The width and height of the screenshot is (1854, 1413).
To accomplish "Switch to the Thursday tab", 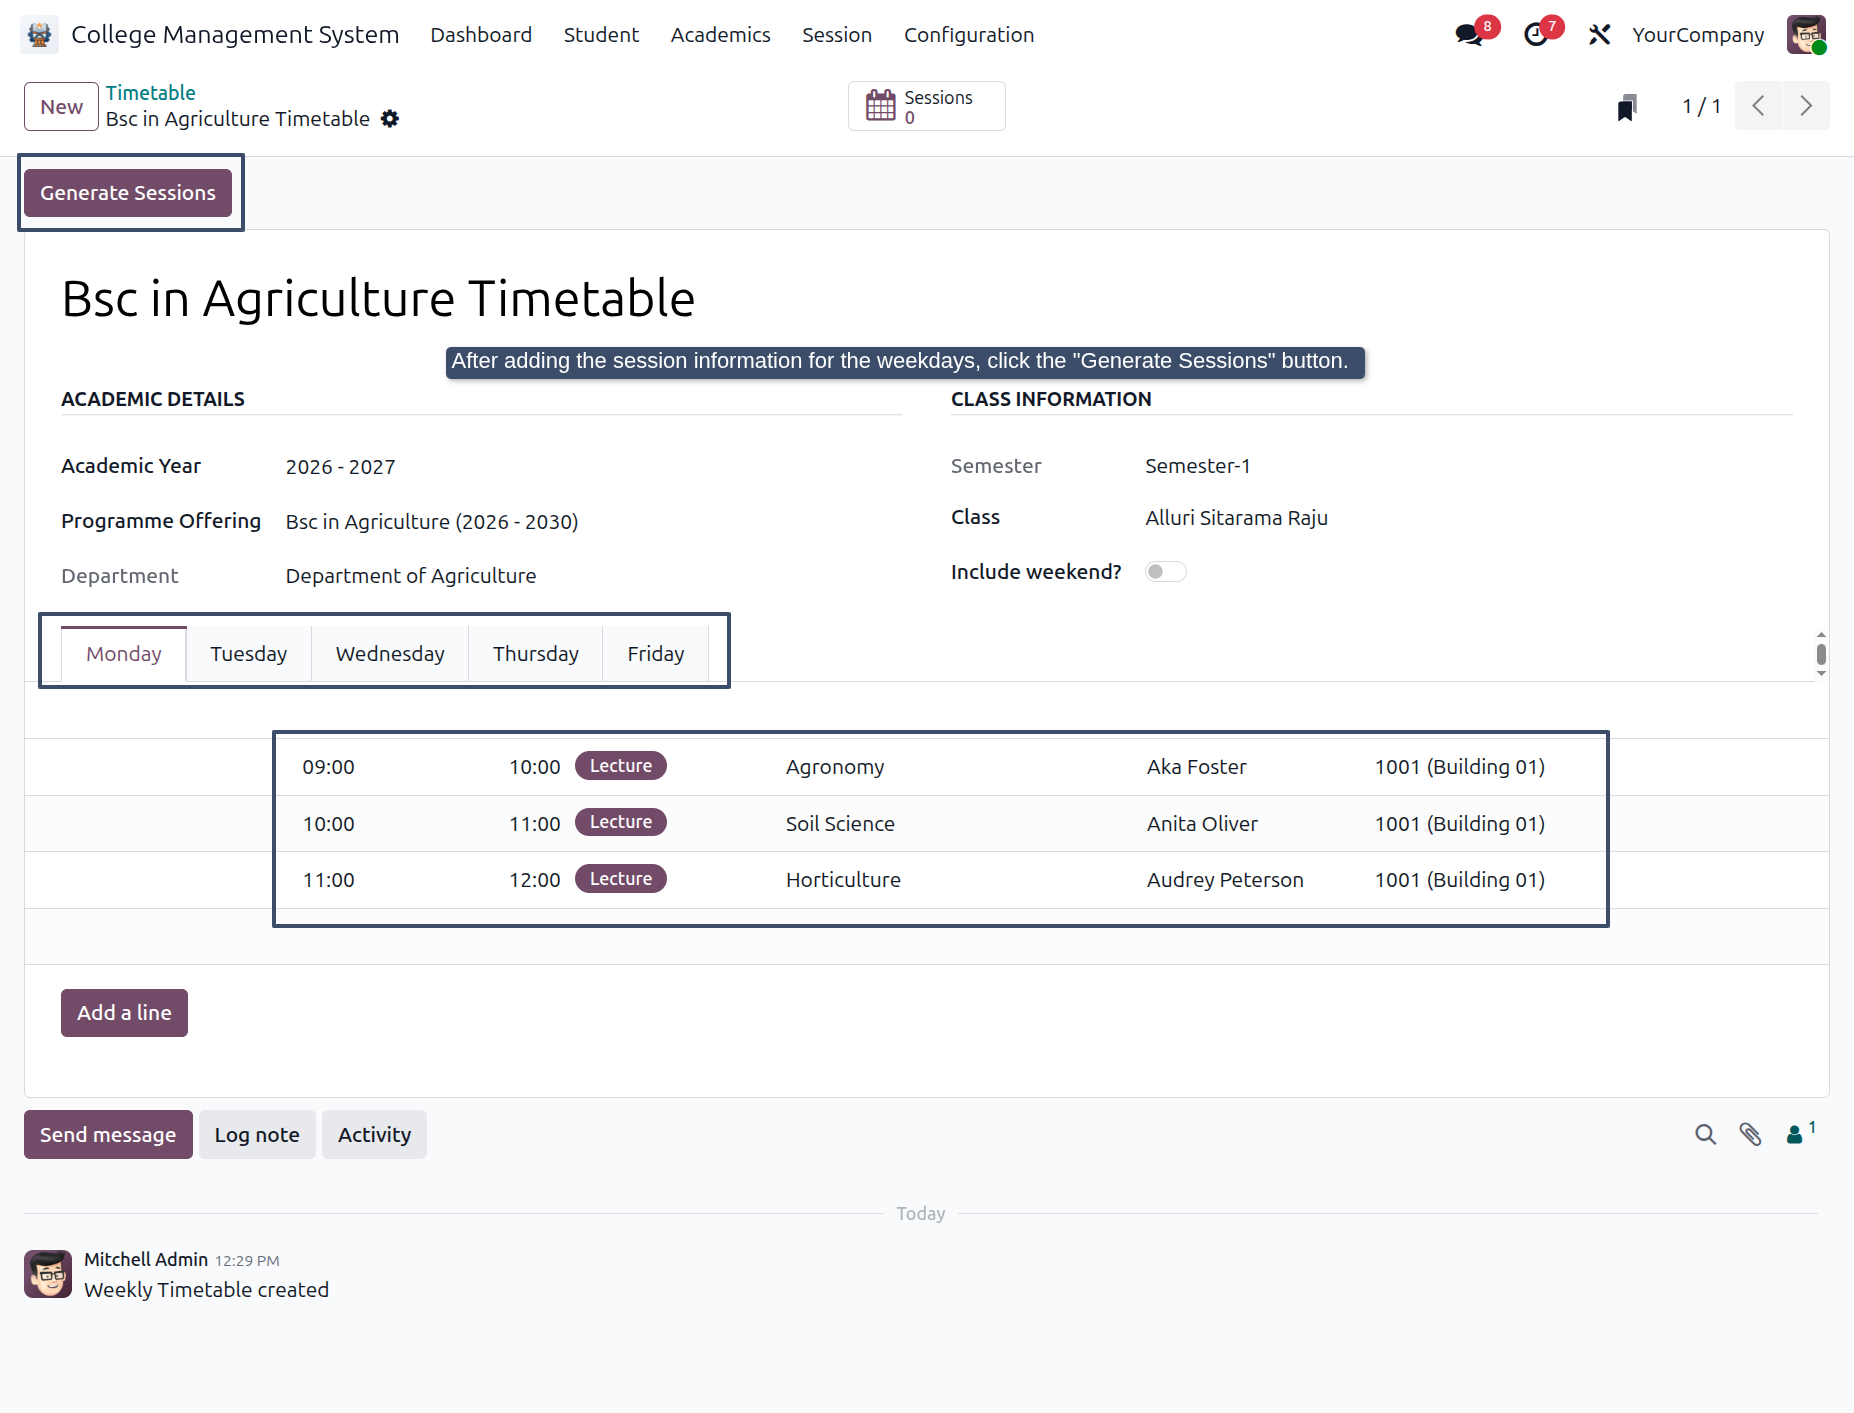I will coord(536,654).
